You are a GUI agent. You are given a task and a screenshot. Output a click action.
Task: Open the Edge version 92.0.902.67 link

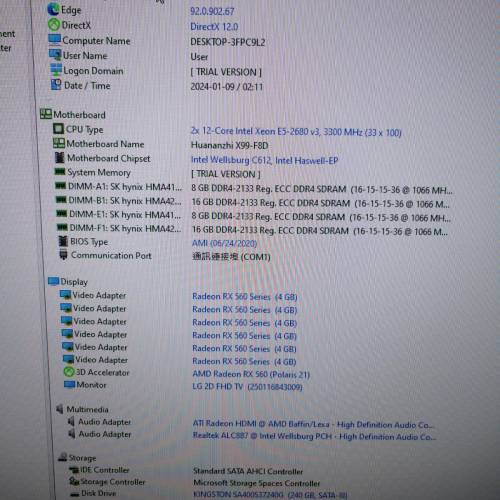[x=212, y=11]
